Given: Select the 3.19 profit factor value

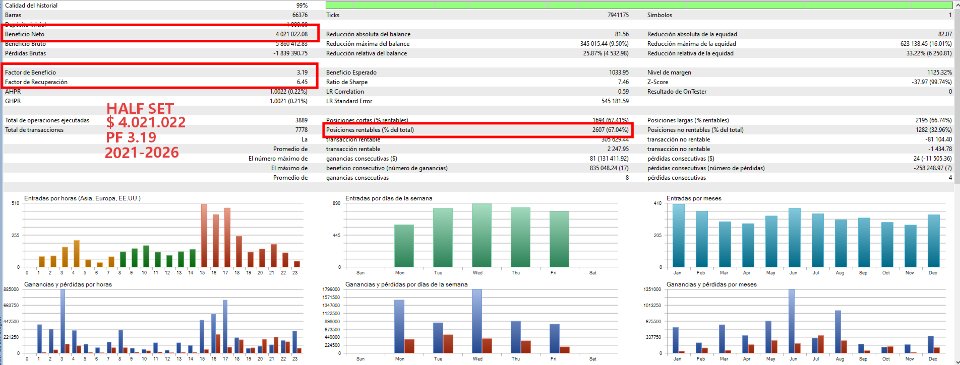Looking at the screenshot, I should [x=302, y=72].
